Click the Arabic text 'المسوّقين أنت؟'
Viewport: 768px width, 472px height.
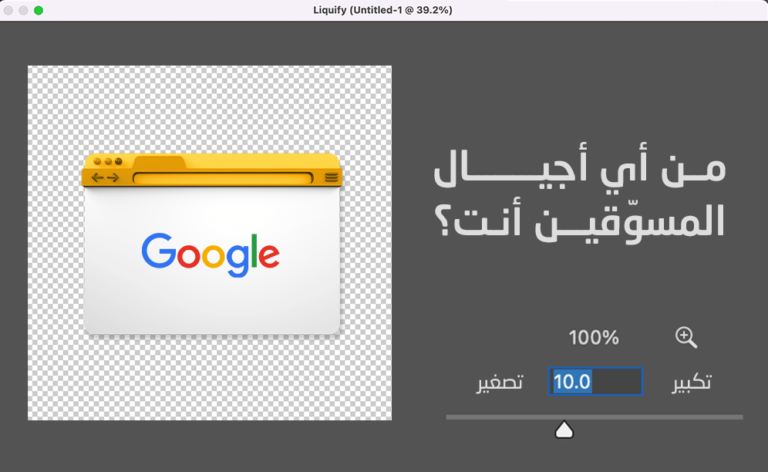click(579, 221)
